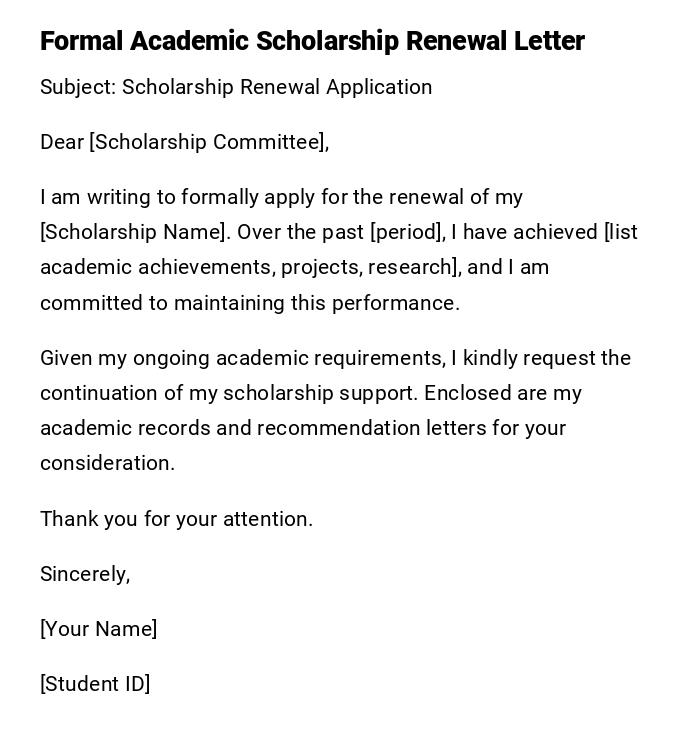This screenshot has width=700, height=746.
Task: Click the "Sincerely," closing
Action: 85,574
